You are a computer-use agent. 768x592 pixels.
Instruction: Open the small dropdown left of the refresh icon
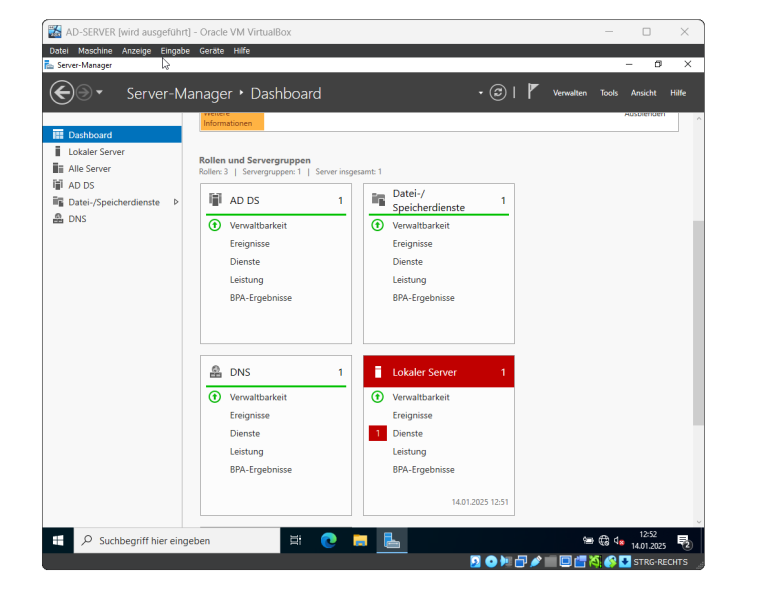[480, 93]
